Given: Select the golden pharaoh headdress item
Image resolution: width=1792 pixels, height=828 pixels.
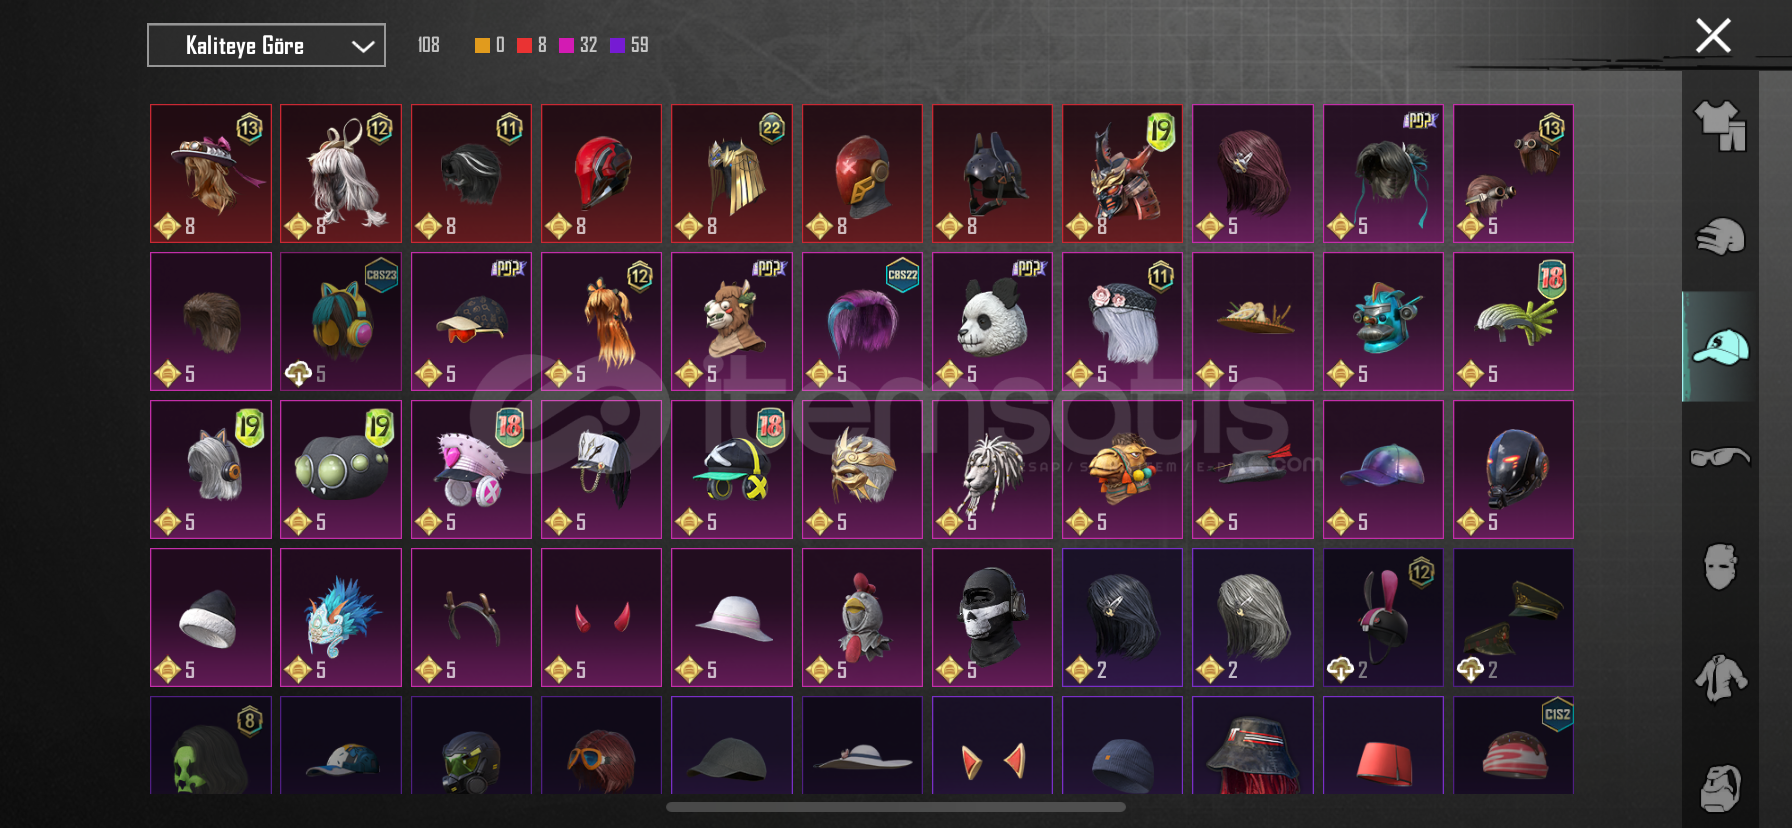Looking at the screenshot, I should (x=731, y=173).
